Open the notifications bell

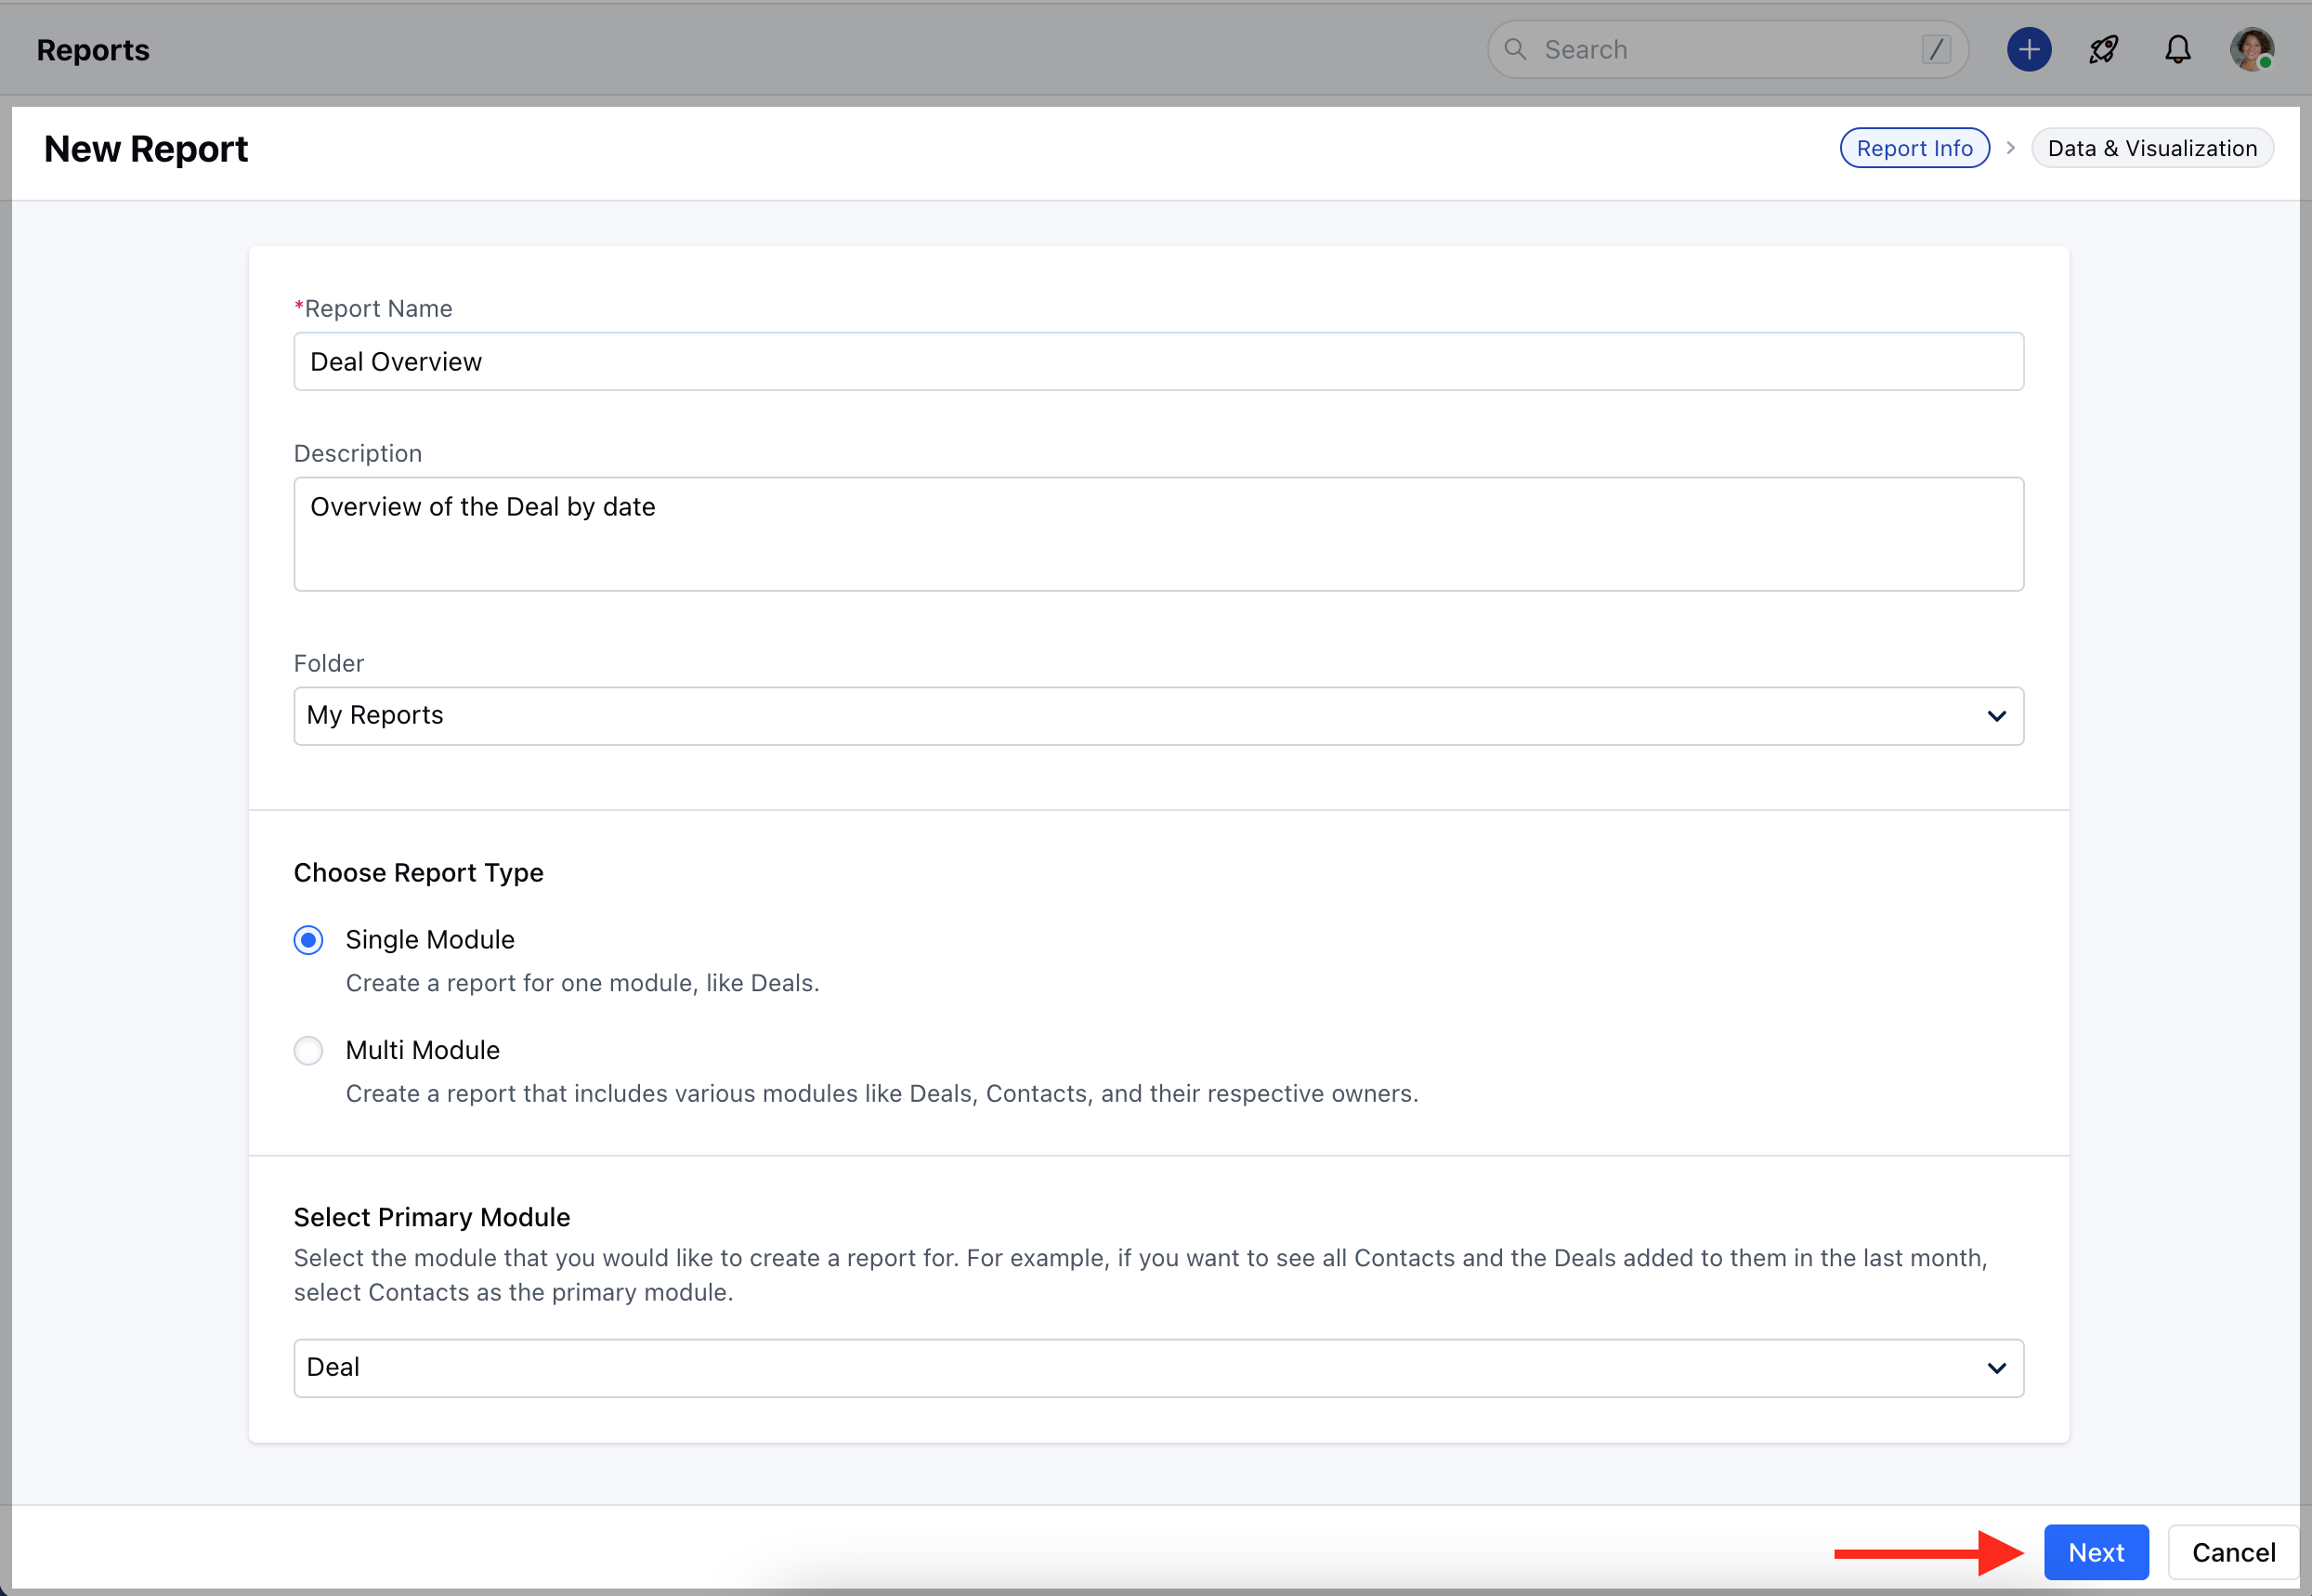(x=2177, y=50)
